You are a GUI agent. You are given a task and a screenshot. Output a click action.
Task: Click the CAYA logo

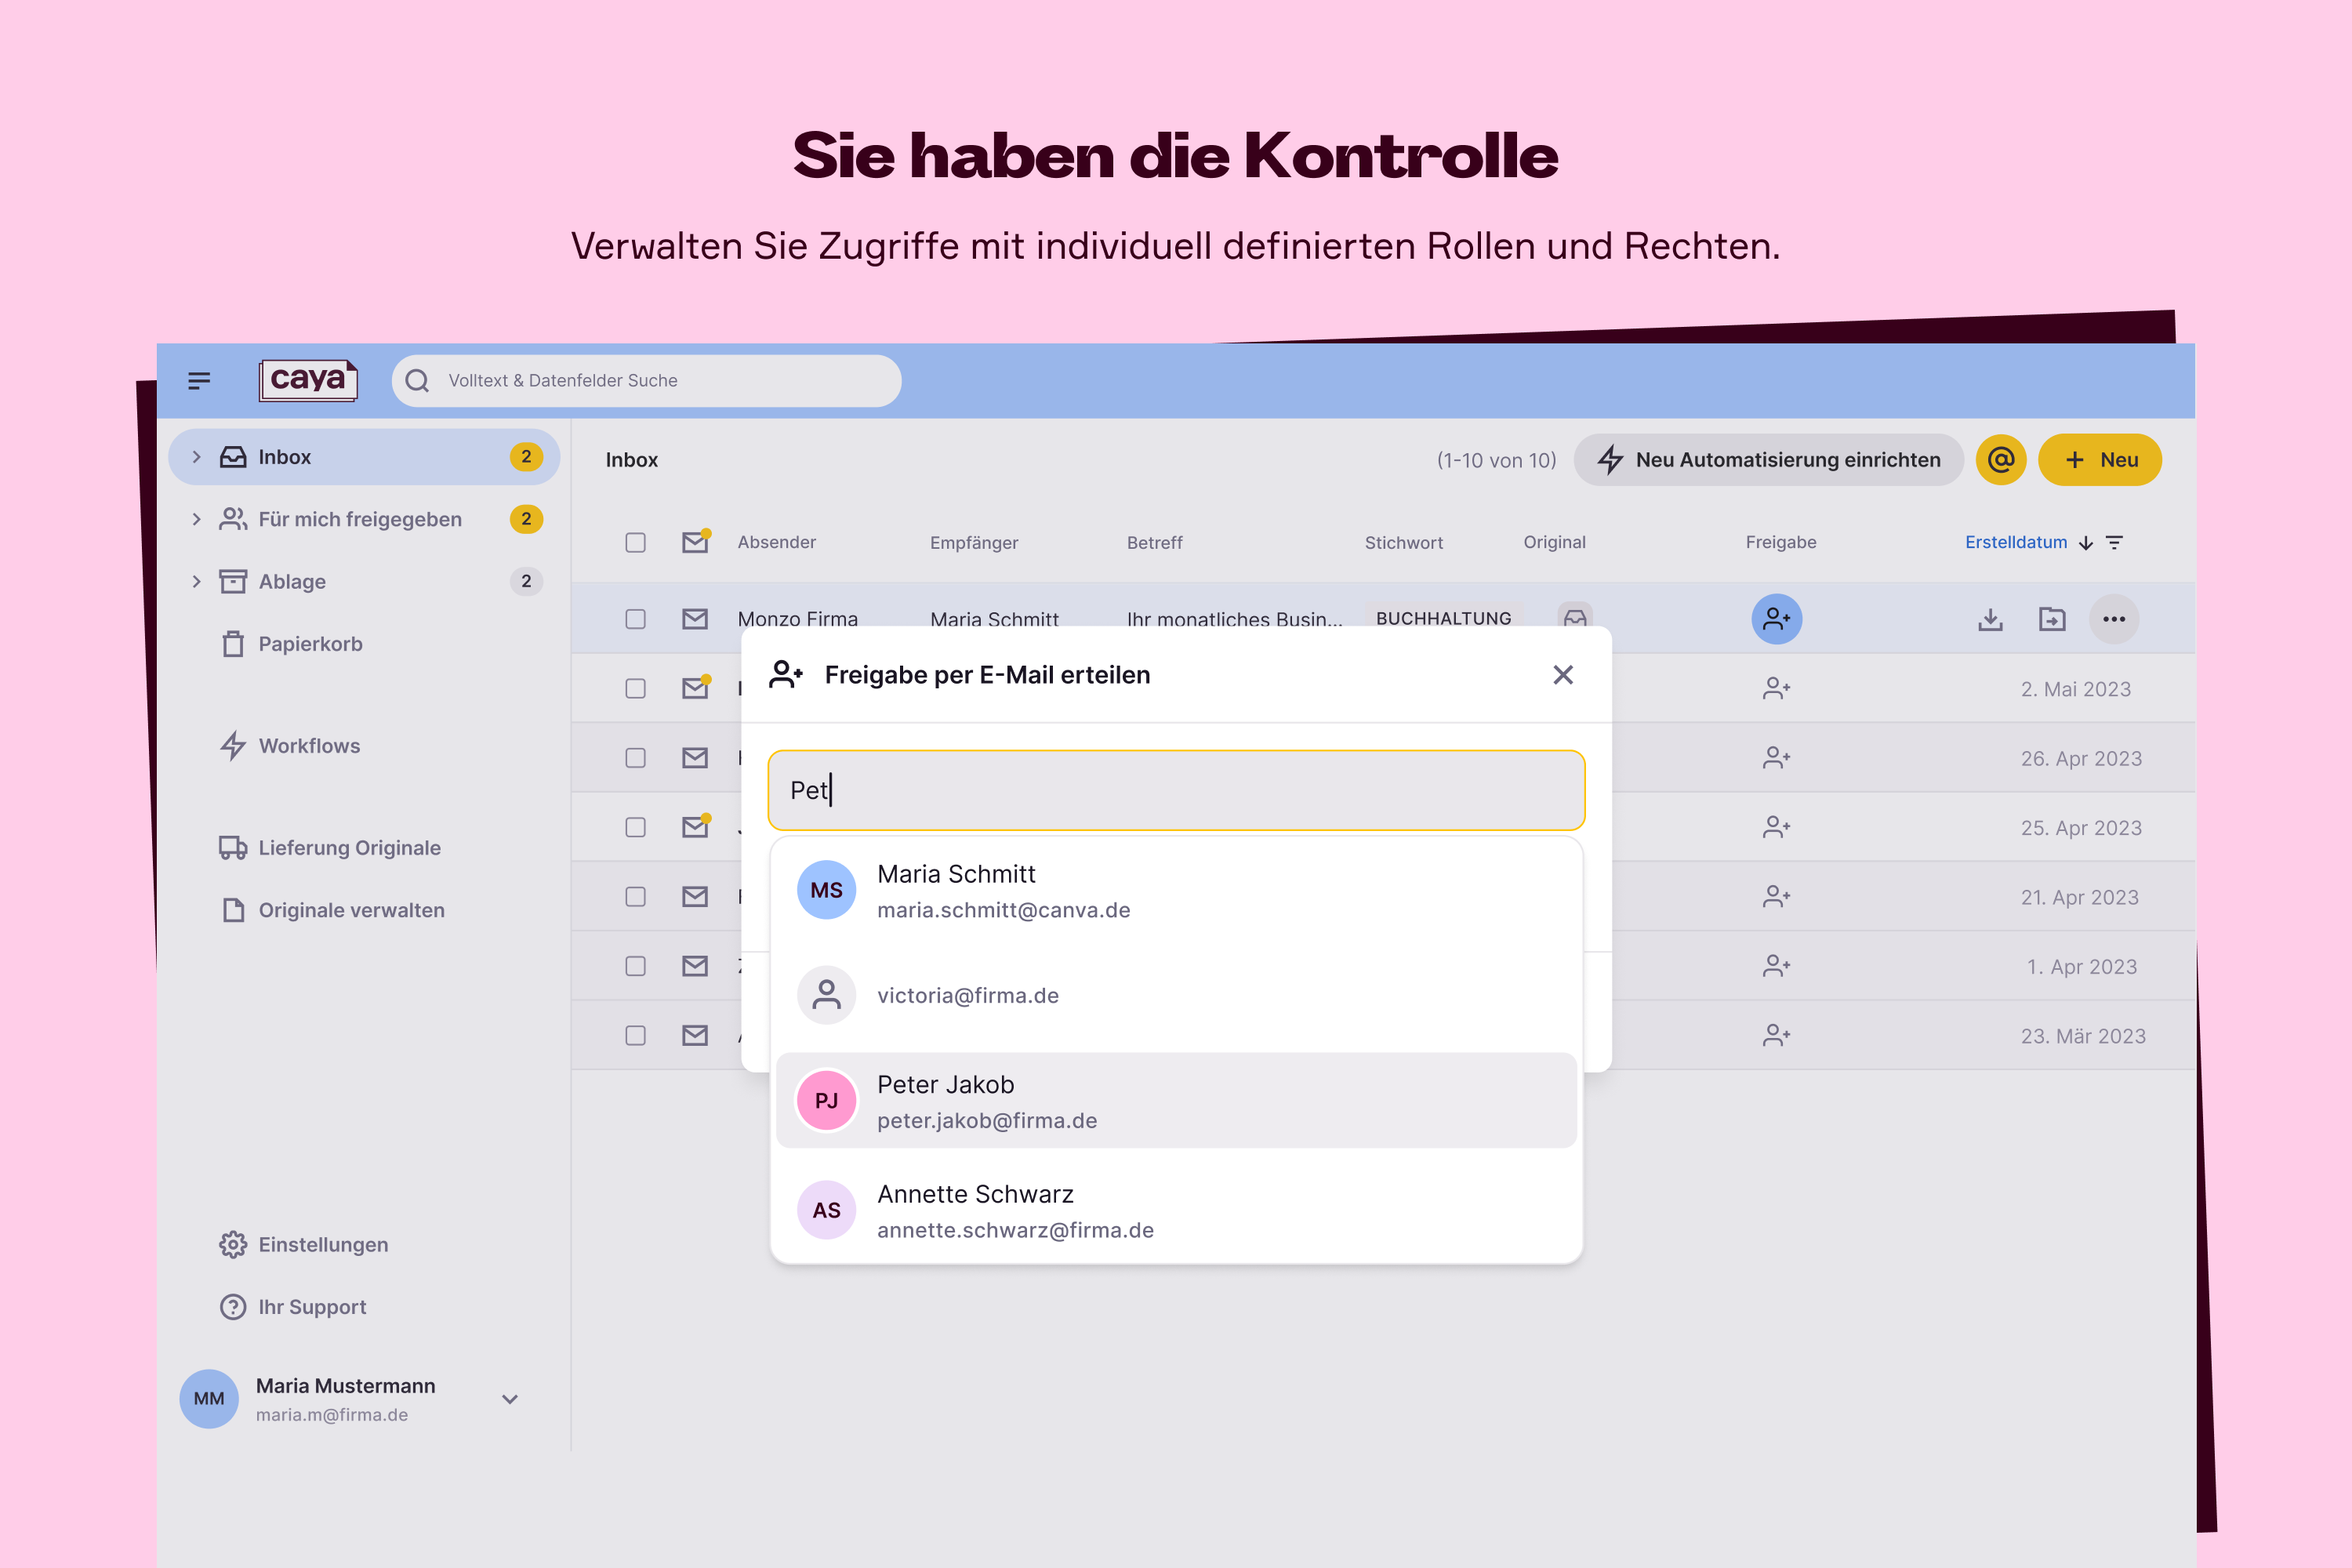(307, 380)
